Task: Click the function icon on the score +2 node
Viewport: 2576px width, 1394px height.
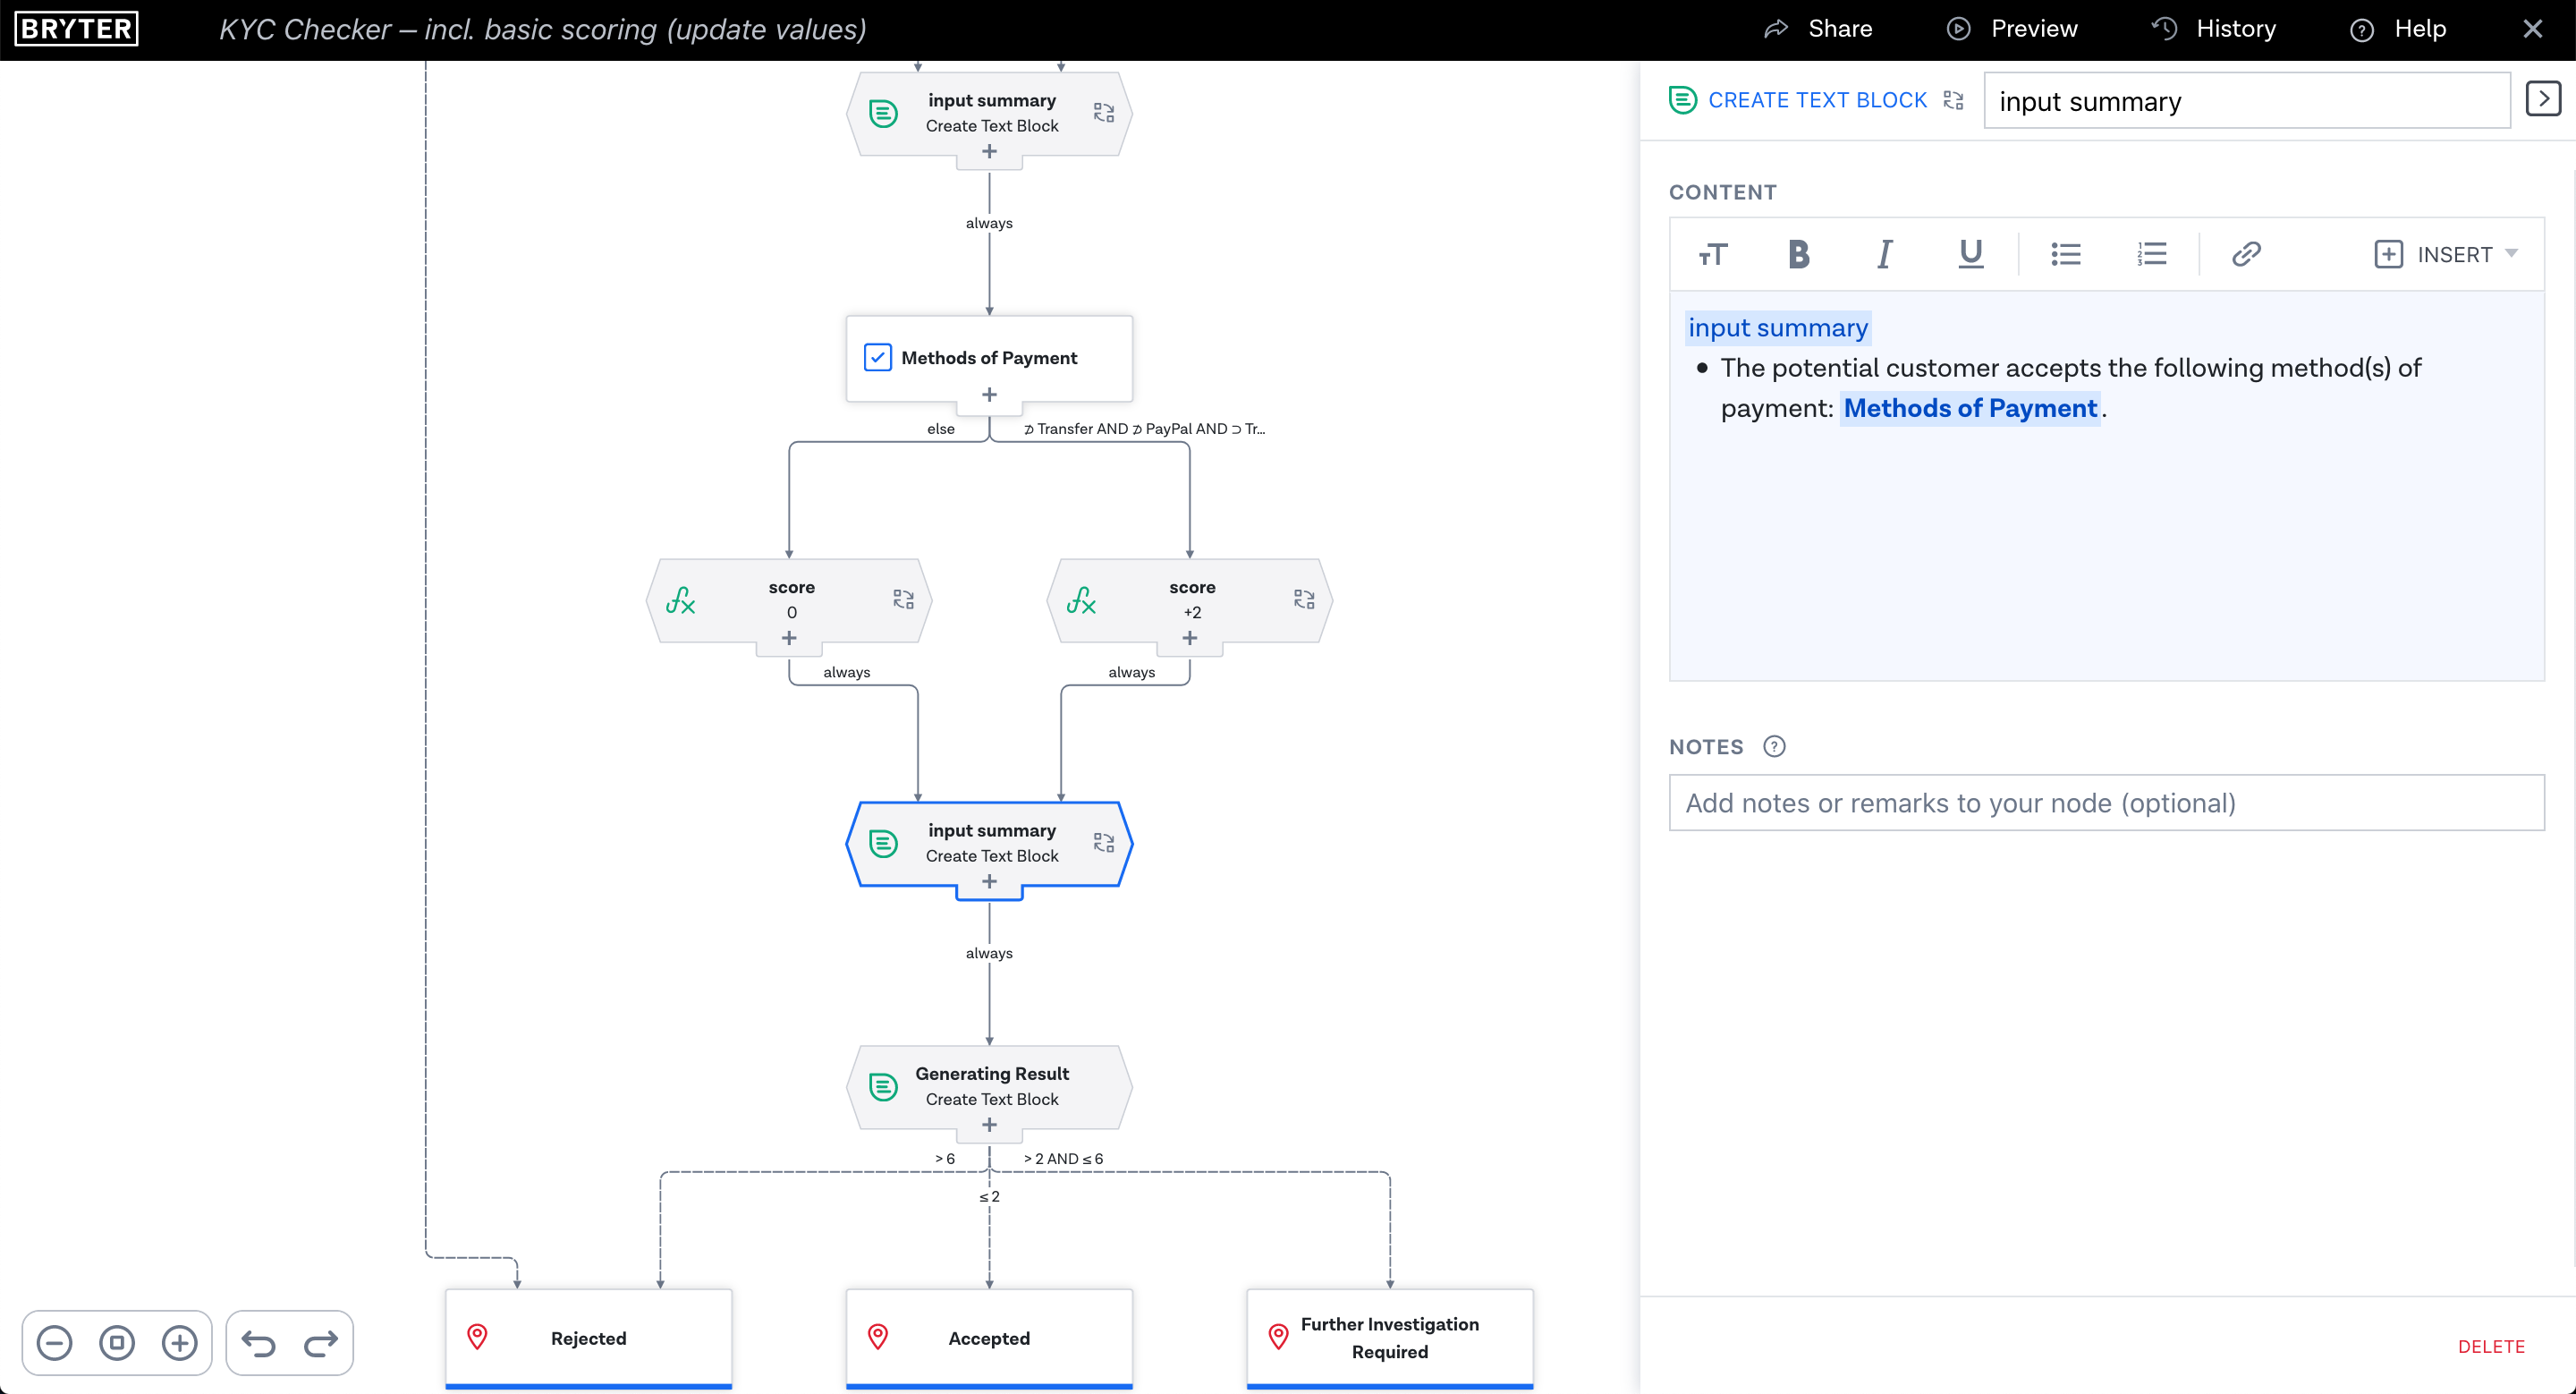Action: click(x=1081, y=600)
